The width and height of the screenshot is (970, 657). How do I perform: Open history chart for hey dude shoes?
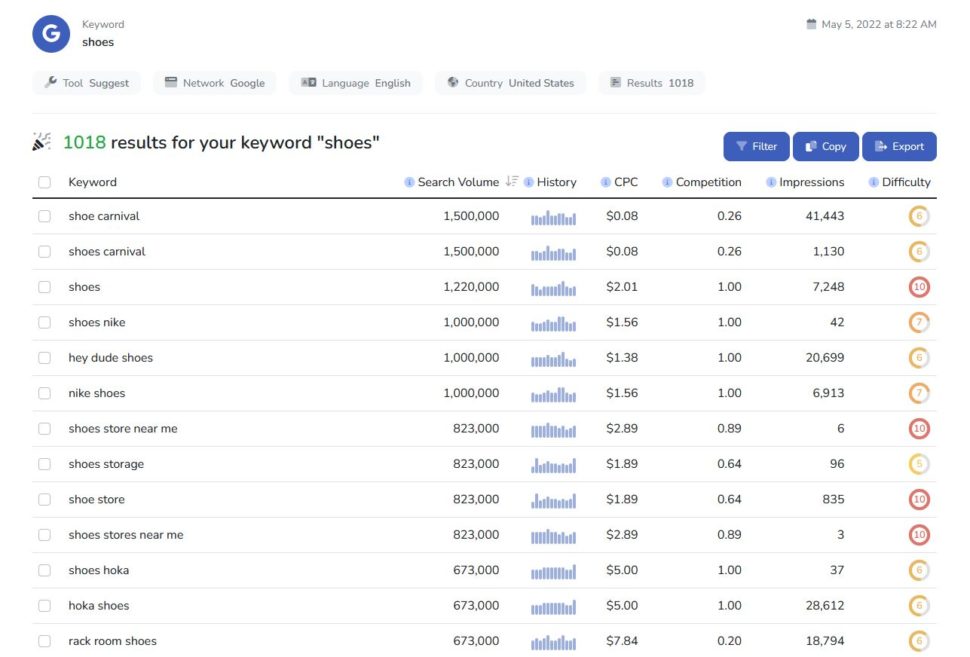pyautogui.click(x=553, y=359)
